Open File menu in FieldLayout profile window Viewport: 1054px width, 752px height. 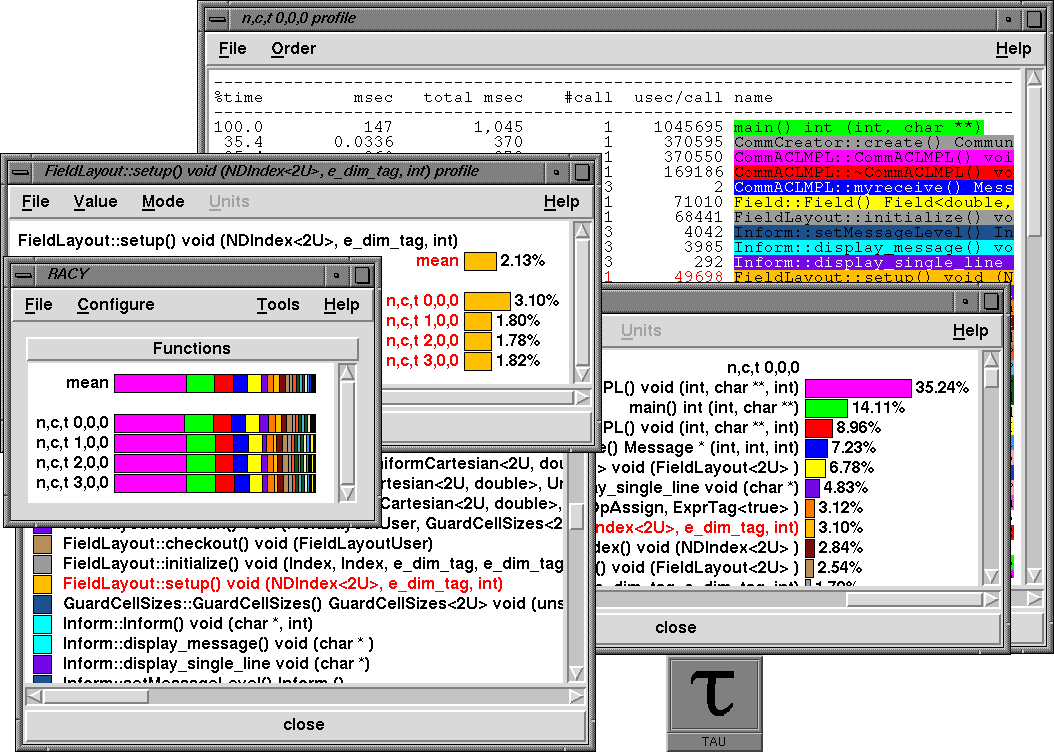tap(36, 202)
